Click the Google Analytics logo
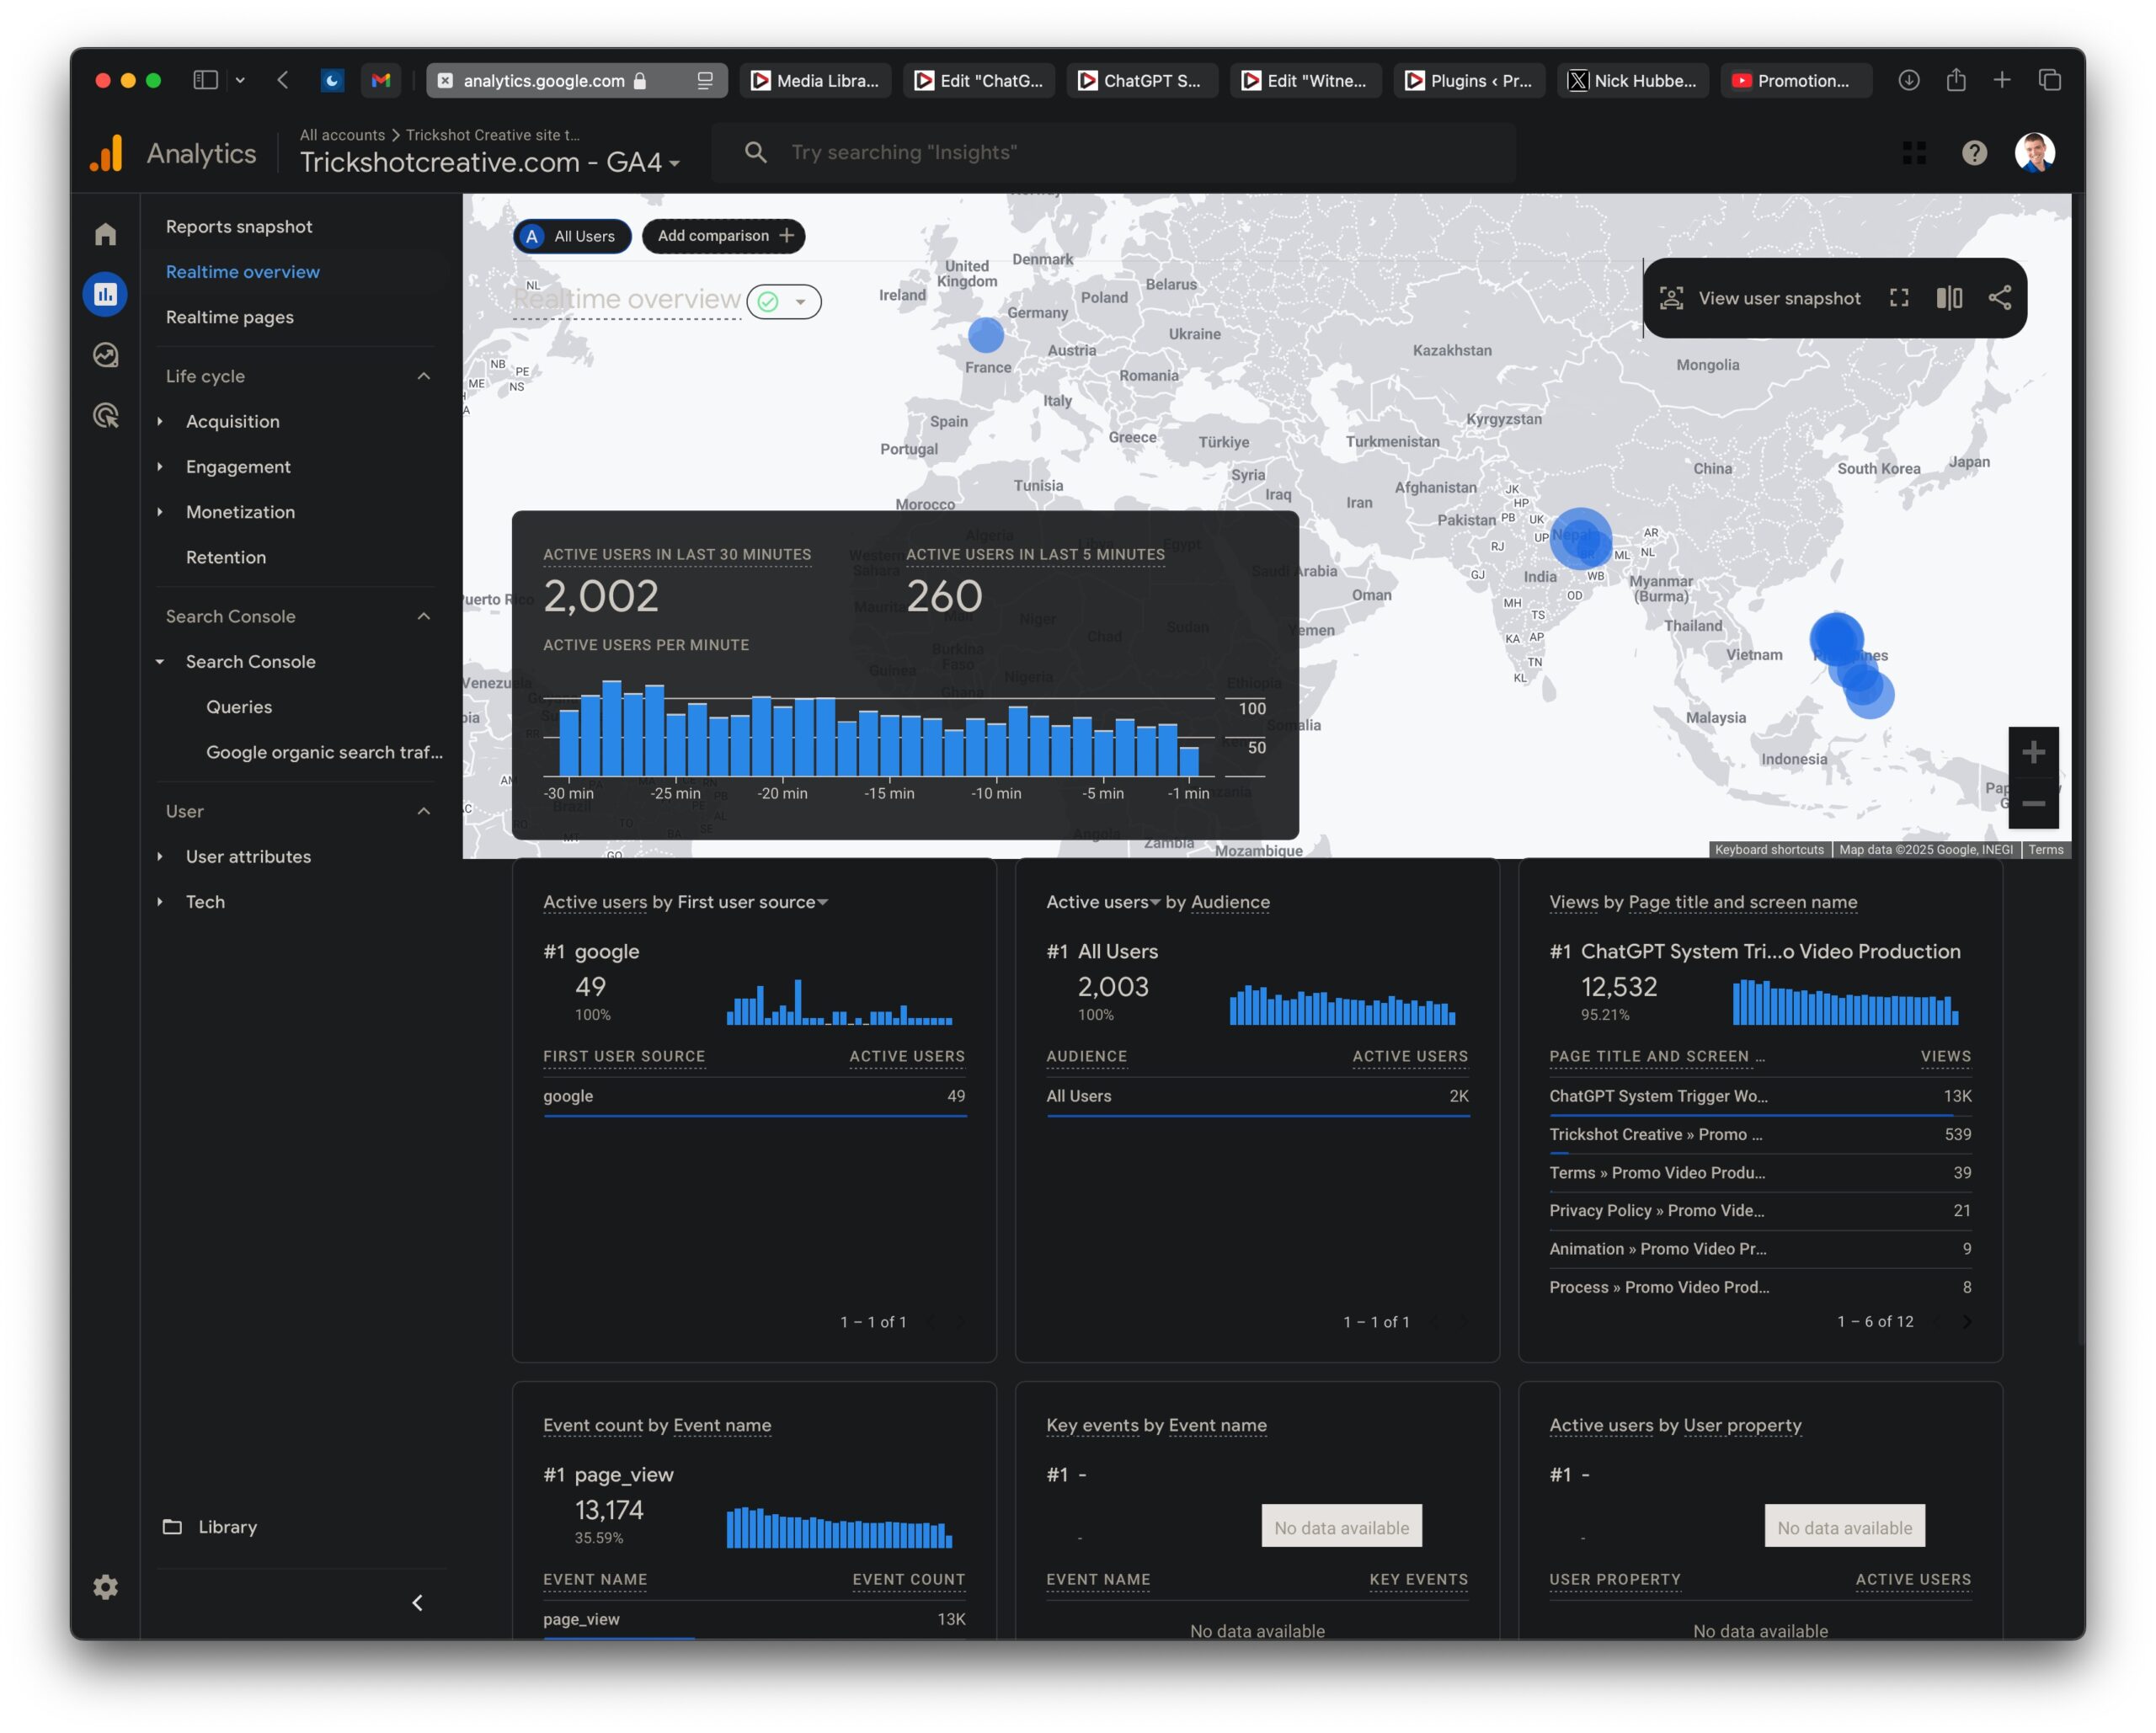The image size is (2156, 1733). point(107,153)
